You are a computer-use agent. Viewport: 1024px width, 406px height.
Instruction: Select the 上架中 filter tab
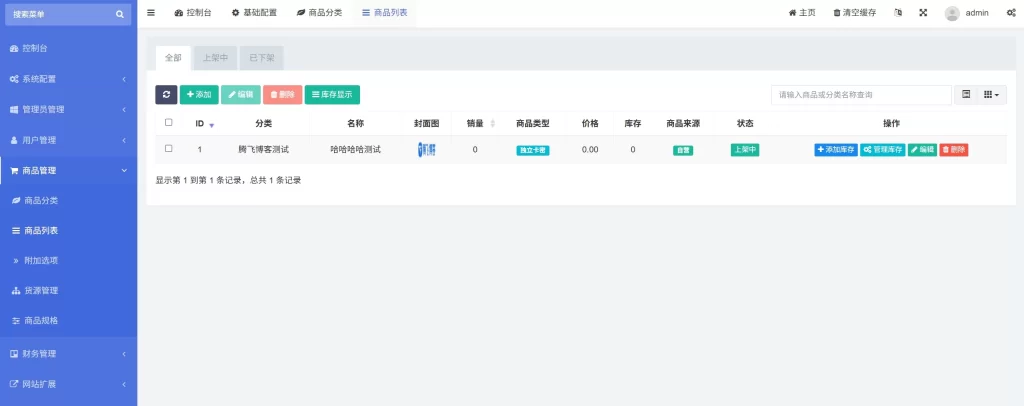point(216,57)
